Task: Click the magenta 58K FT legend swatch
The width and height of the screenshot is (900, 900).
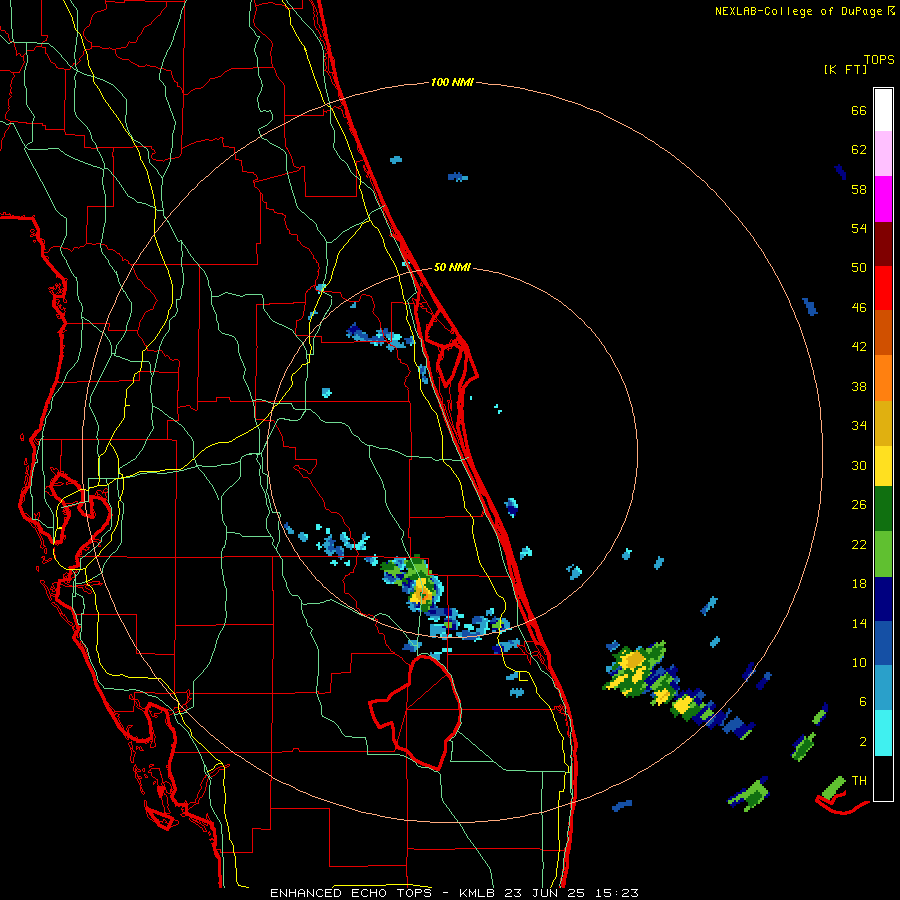Action: click(x=883, y=199)
